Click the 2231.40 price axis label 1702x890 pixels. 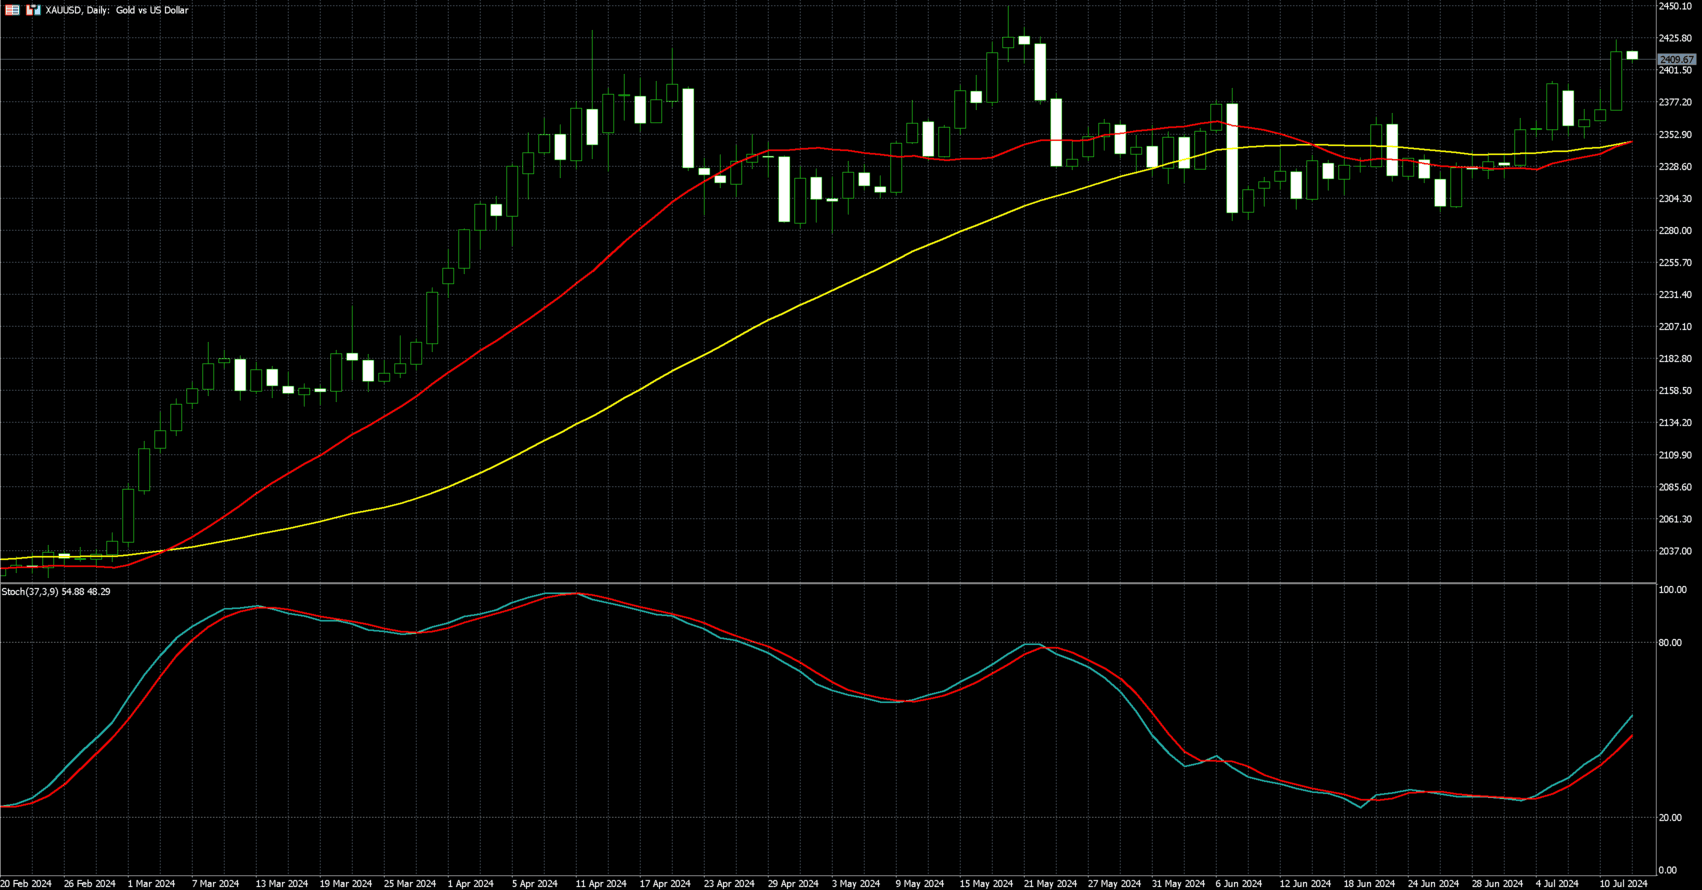pos(1675,295)
